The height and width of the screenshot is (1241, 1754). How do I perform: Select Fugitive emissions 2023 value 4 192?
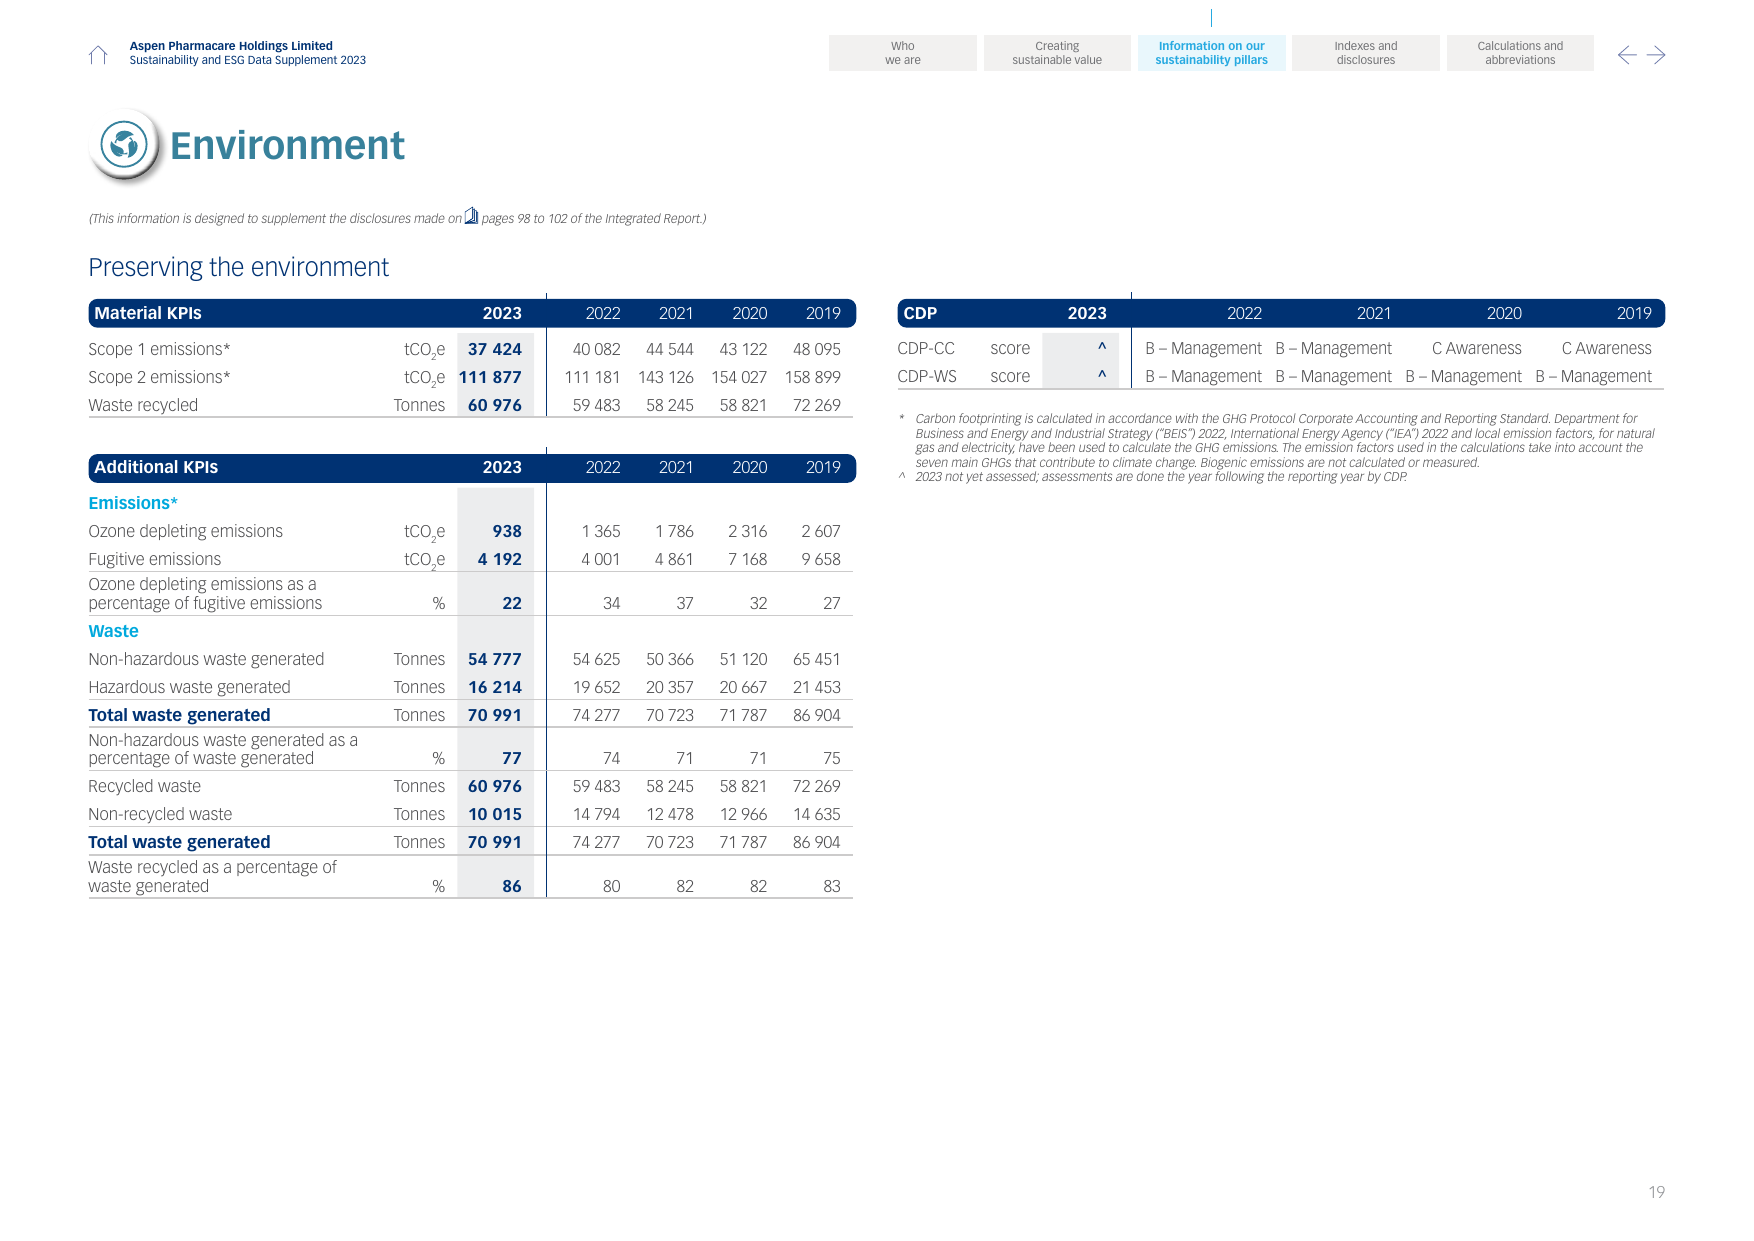point(500,559)
